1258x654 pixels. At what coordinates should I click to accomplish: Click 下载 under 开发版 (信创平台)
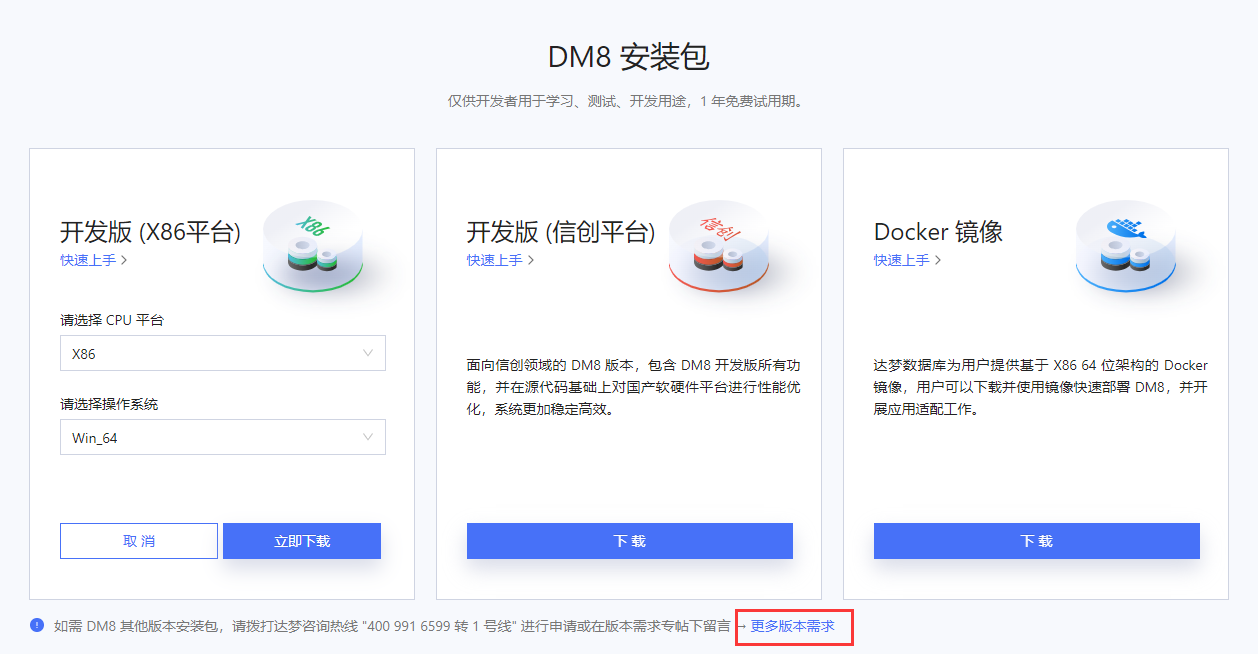click(x=630, y=541)
